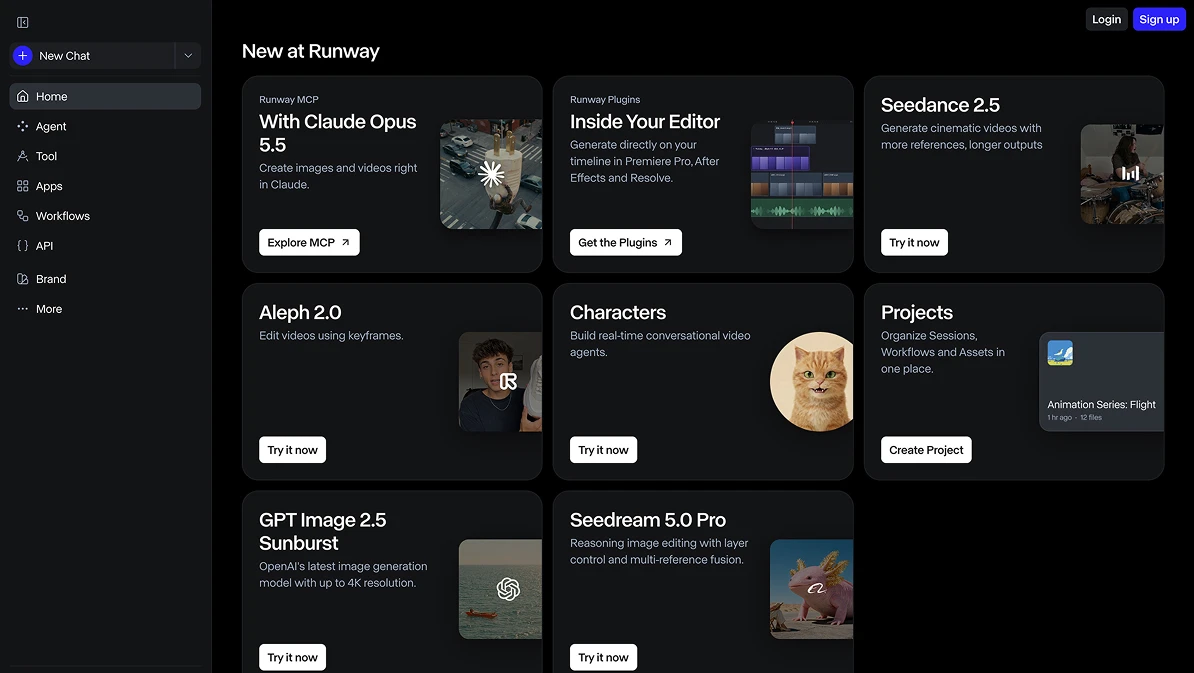Open the Brand icon in sidebar
Screen dimensions: 1194x673
(x=23, y=279)
